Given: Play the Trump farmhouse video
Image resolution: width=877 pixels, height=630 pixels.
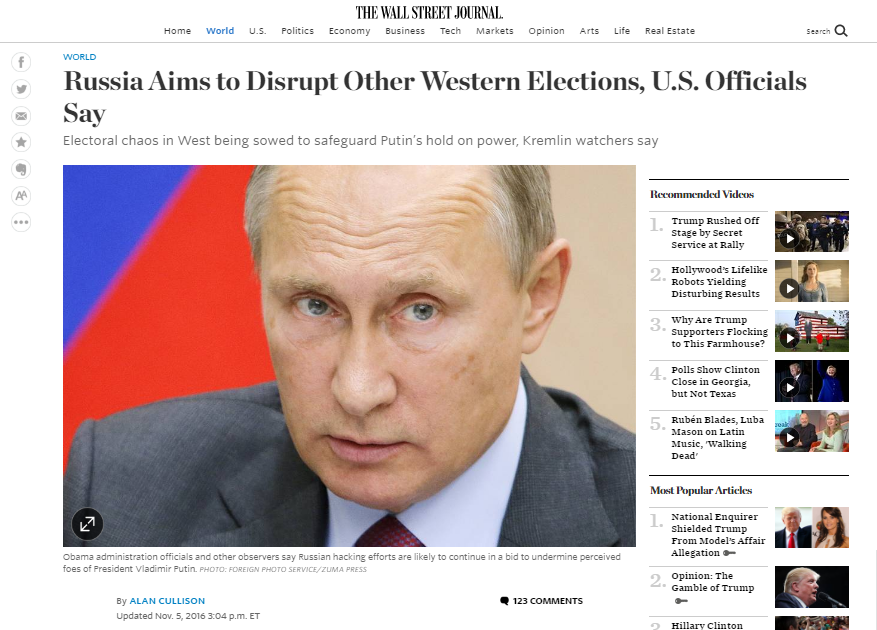Looking at the screenshot, I should click(x=789, y=338).
